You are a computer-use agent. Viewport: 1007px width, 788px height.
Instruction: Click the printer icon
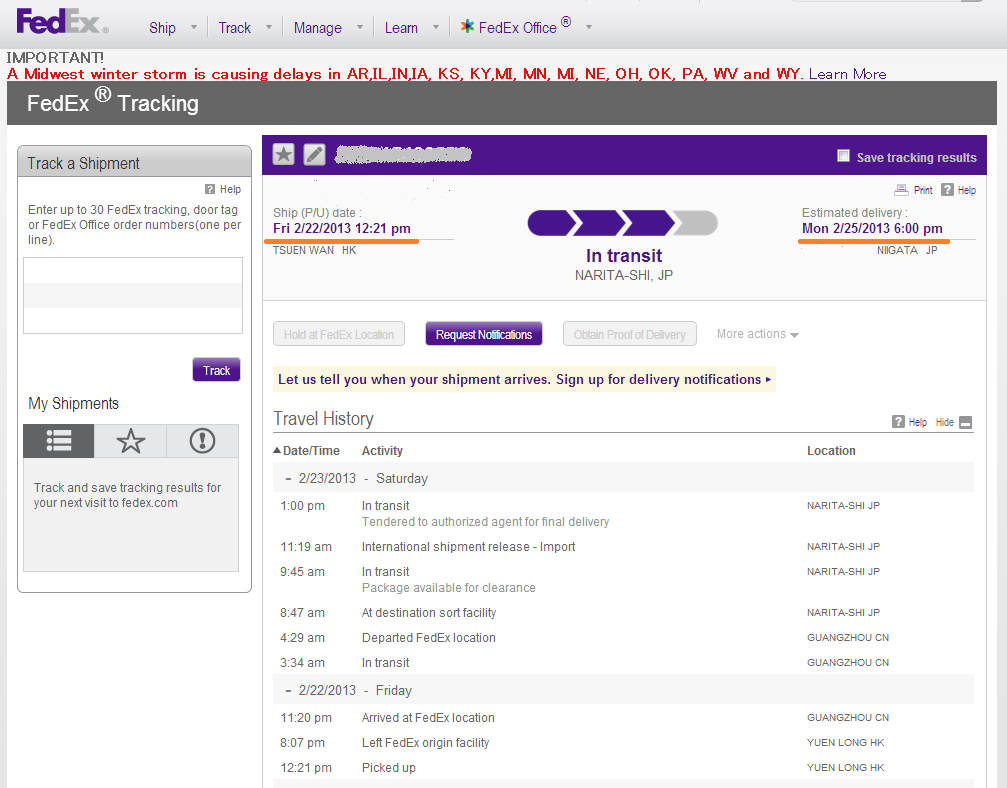pos(901,189)
